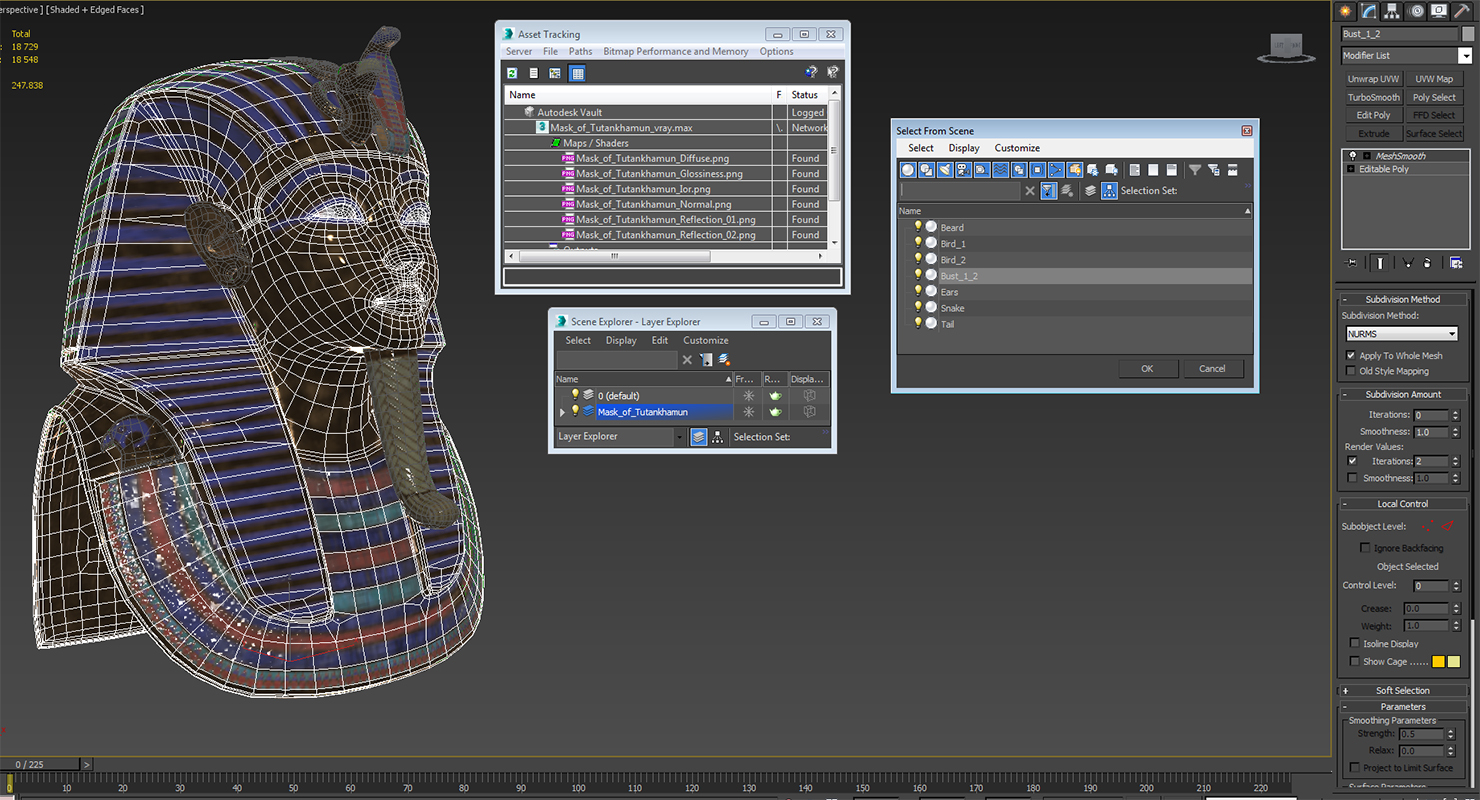1480x800 pixels.
Task: Click Create New Layer icon in Layer Explorer
Action: (x=724, y=360)
